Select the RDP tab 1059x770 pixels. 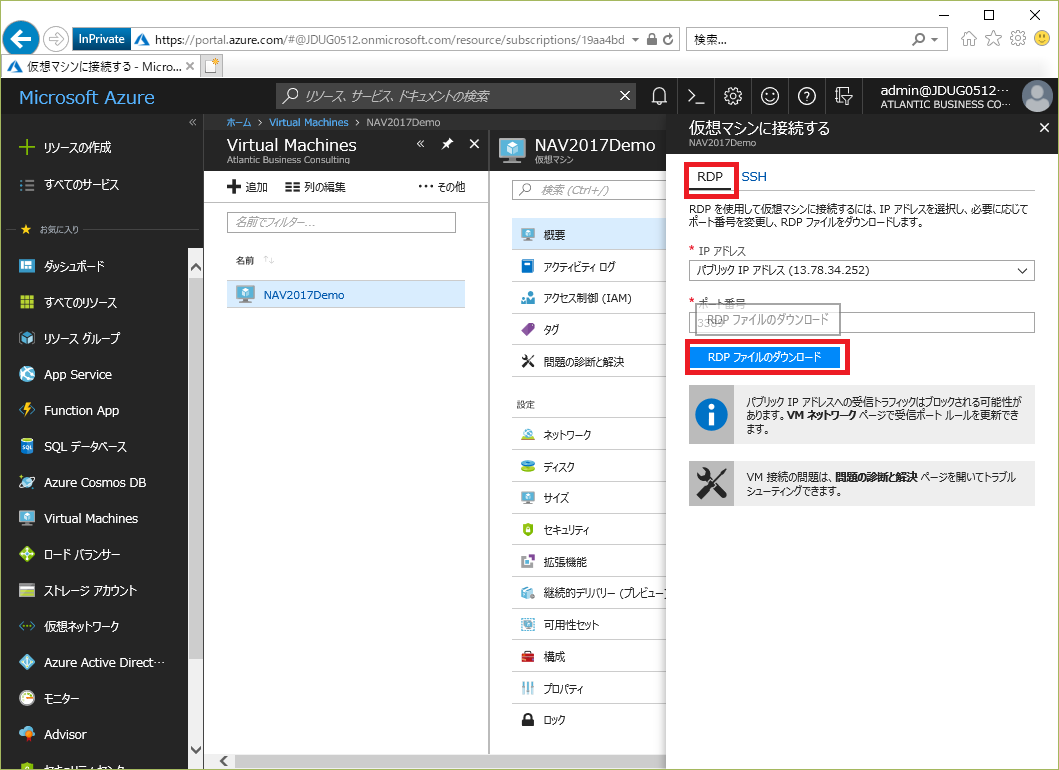coord(710,177)
